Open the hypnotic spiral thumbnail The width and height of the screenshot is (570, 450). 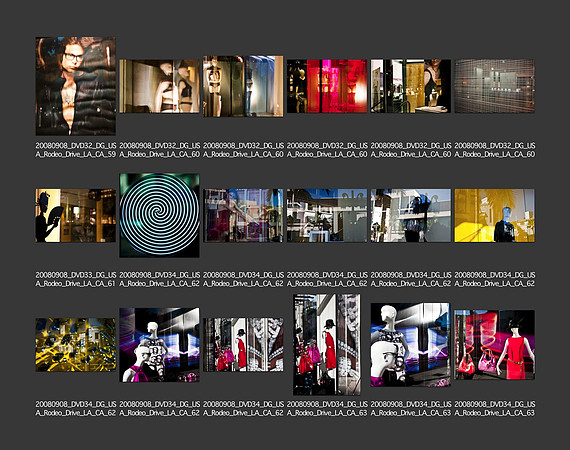(x=159, y=215)
